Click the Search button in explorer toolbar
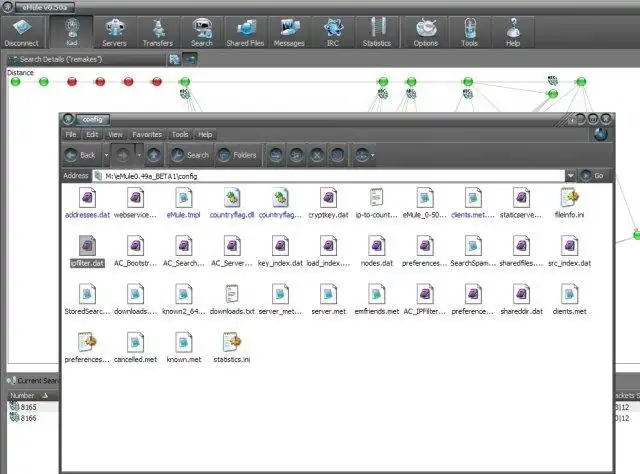640x474 pixels. point(190,155)
